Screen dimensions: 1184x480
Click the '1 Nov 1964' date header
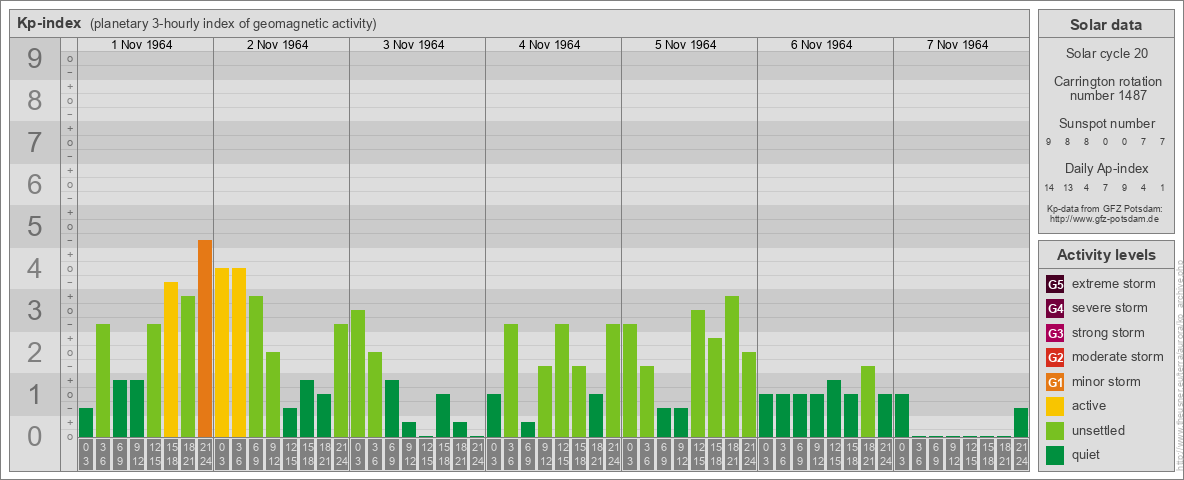pos(142,45)
